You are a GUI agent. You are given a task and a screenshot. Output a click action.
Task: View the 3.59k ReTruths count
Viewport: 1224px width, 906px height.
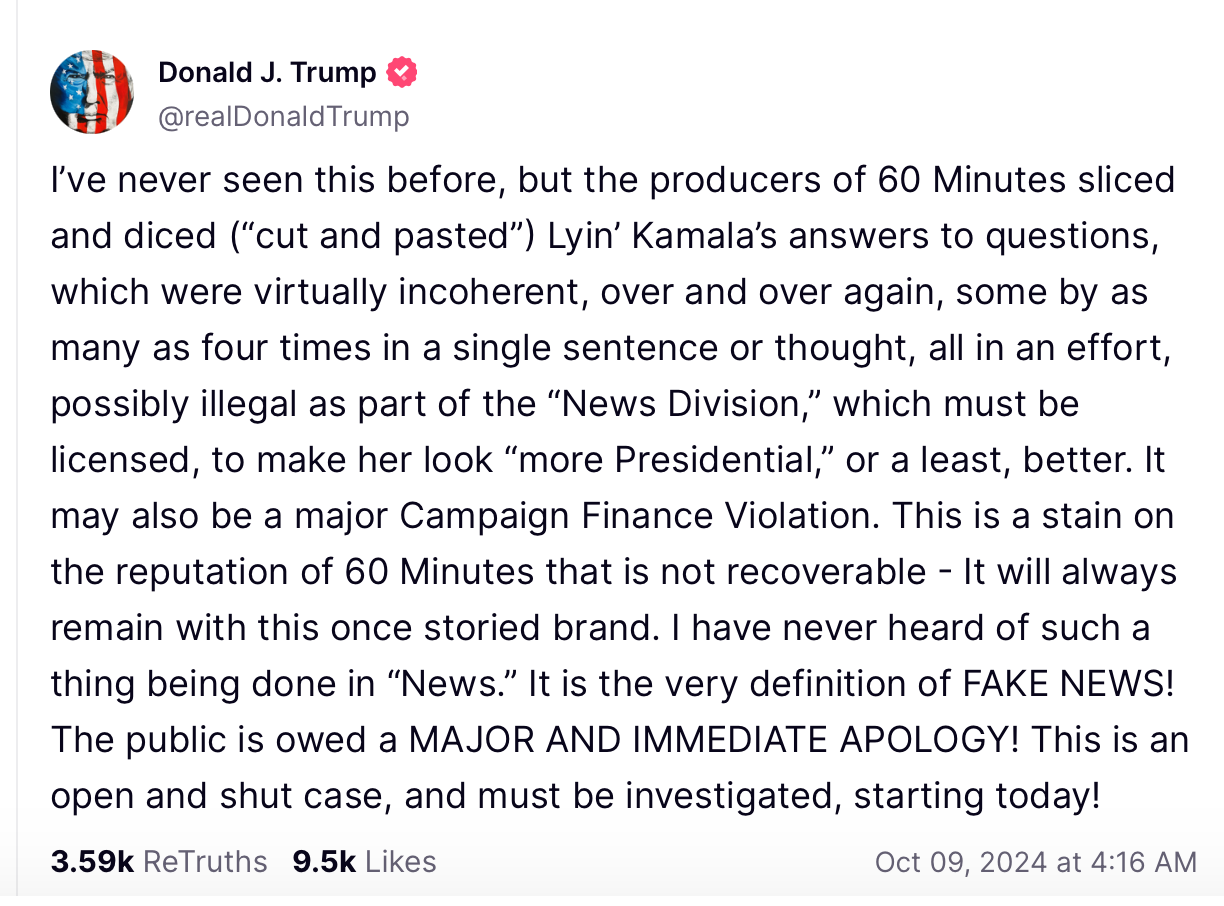point(92,861)
